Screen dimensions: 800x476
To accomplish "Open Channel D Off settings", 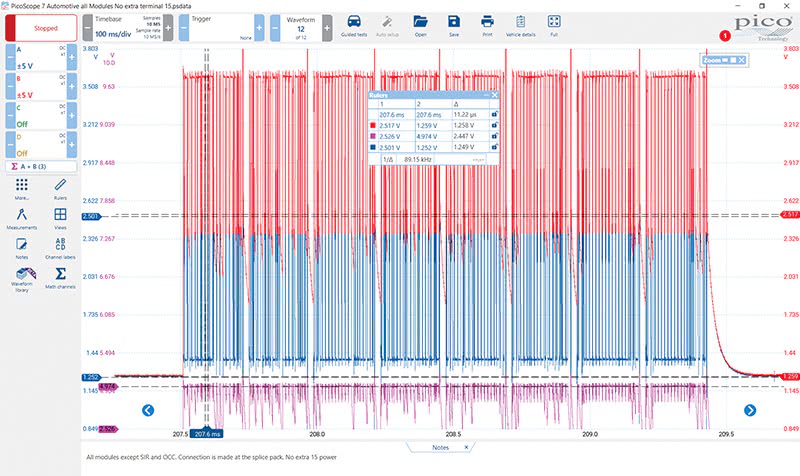I will (41, 144).
